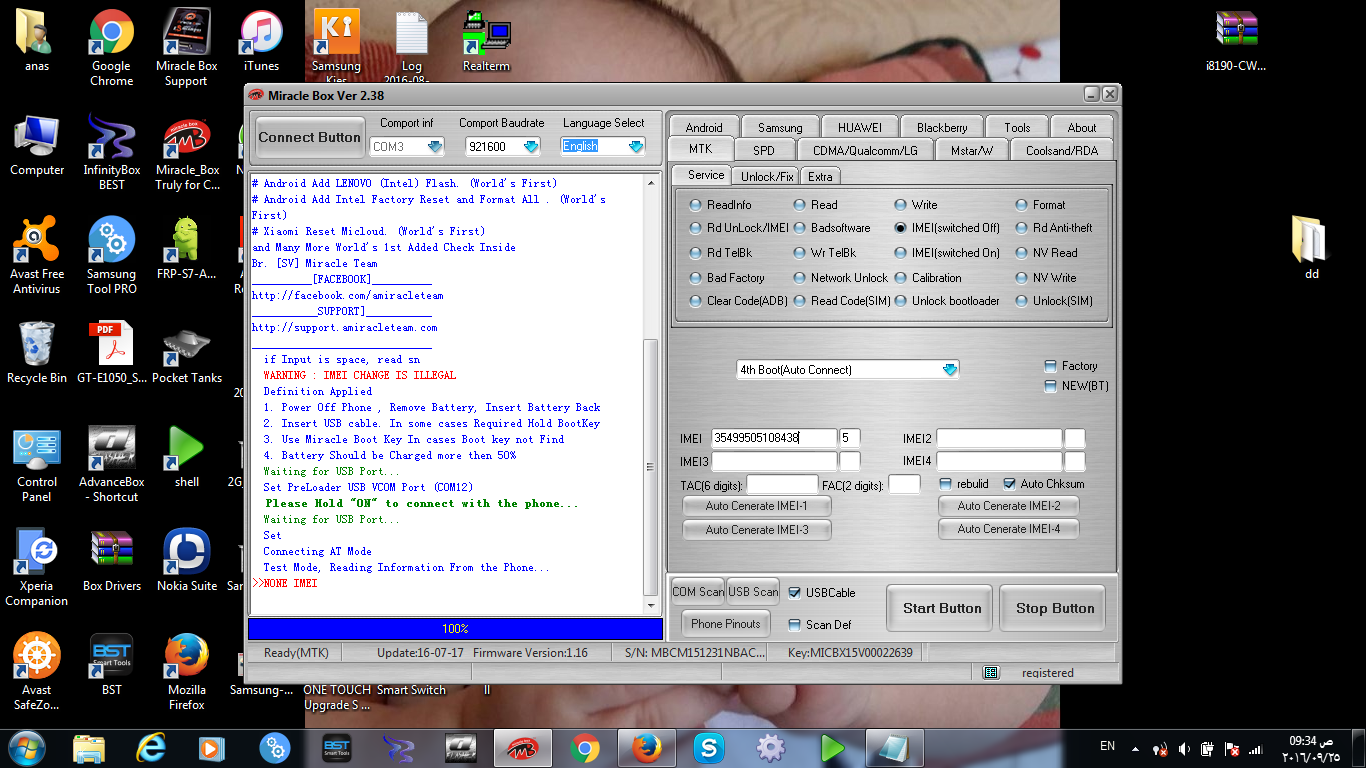Click the Stop Button
Screen dimensions: 1366x768
(x=1055, y=608)
